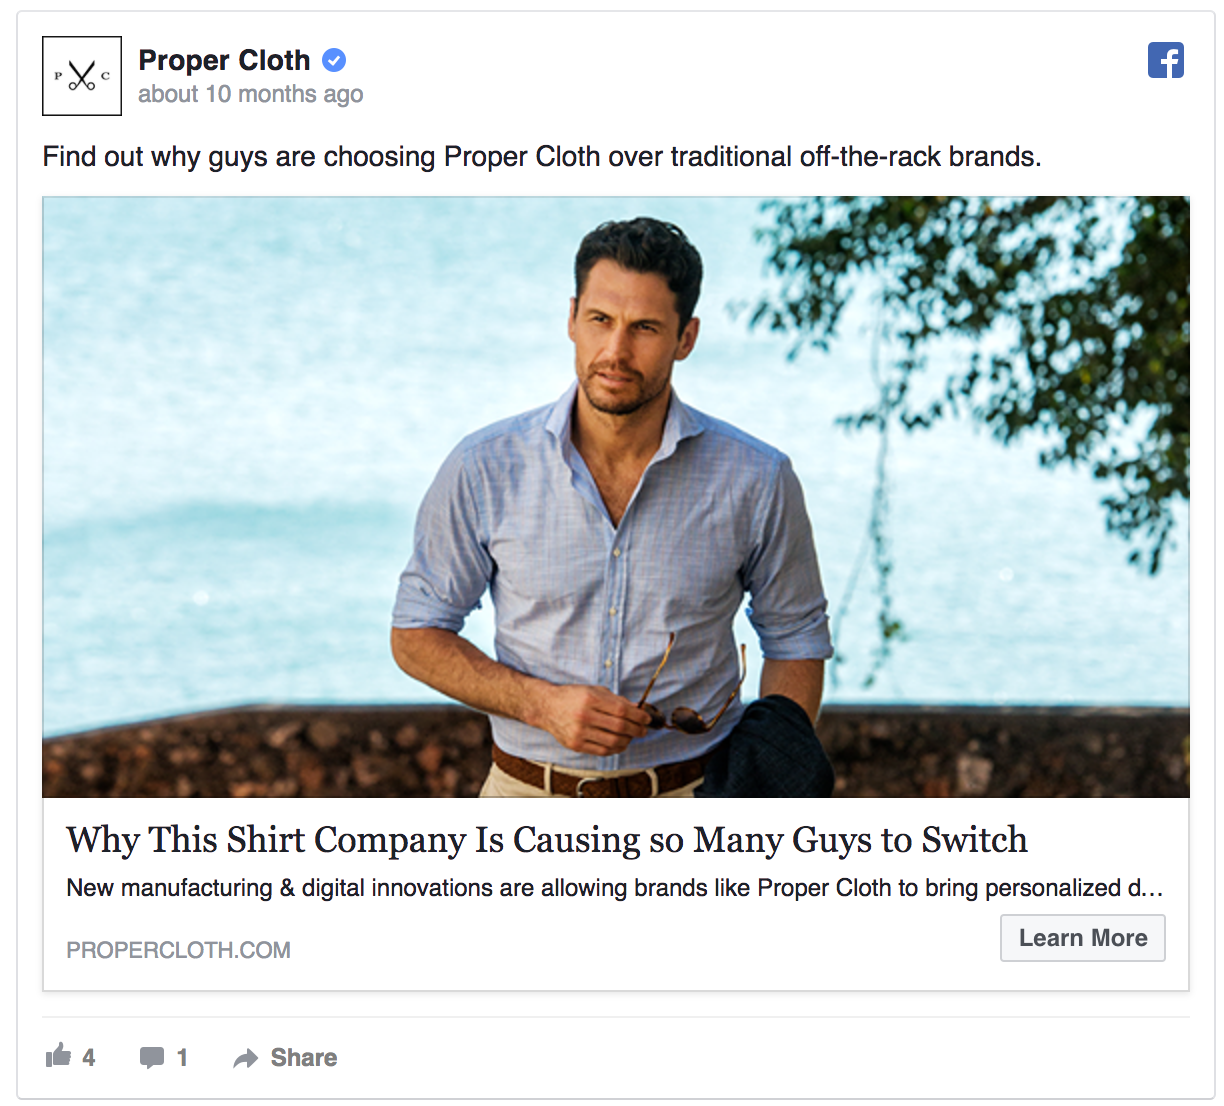Open the Proper Cloth page name link
The width and height of the screenshot is (1224, 1106).
coord(224,61)
